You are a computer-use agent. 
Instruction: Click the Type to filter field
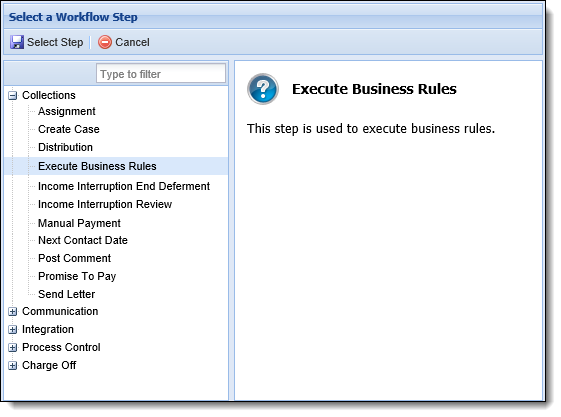pos(161,74)
